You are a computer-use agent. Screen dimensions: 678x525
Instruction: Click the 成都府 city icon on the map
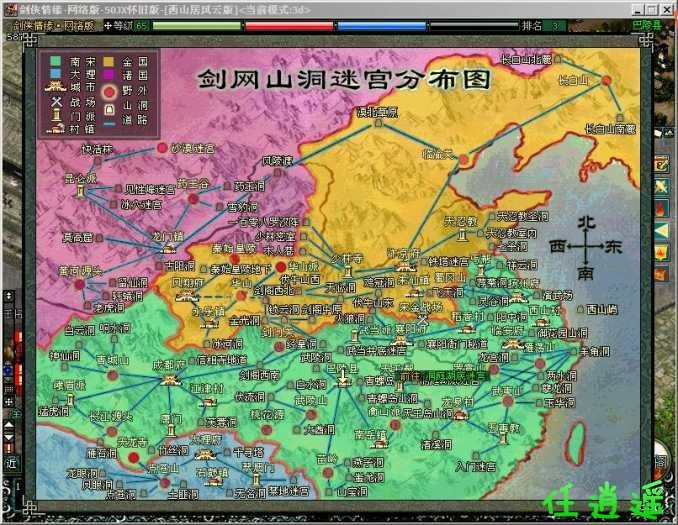(x=170, y=380)
